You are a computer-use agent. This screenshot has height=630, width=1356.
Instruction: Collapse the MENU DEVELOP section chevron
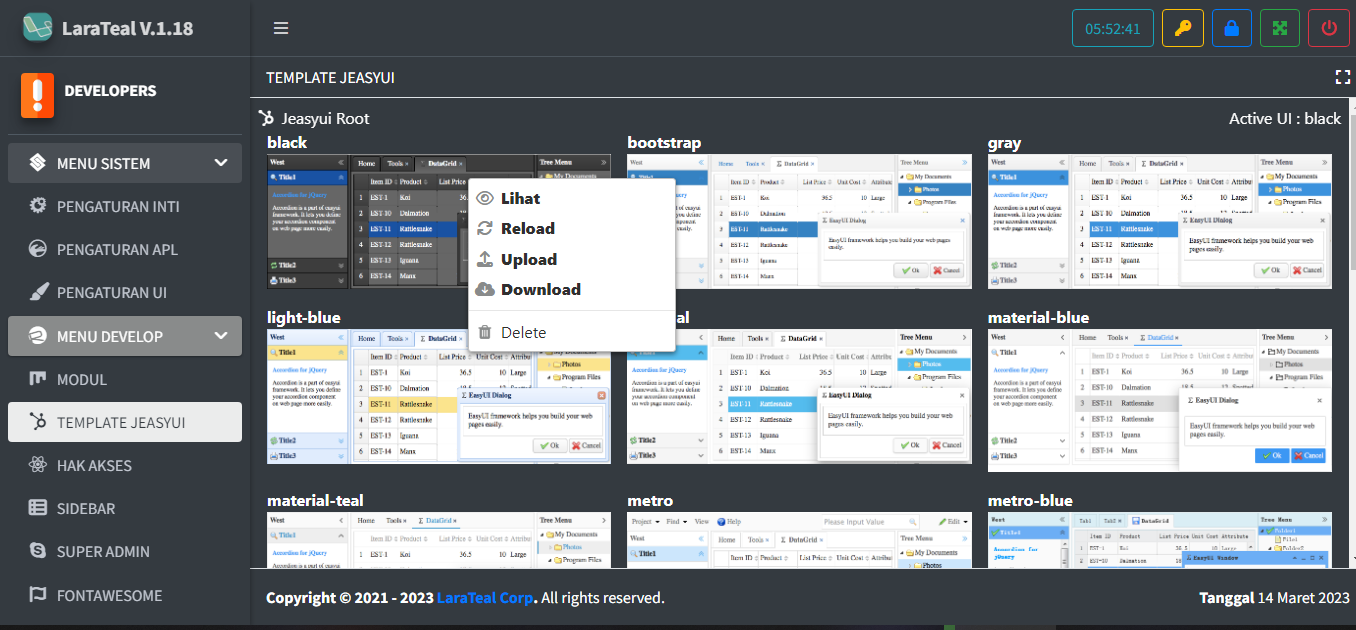tap(220, 336)
